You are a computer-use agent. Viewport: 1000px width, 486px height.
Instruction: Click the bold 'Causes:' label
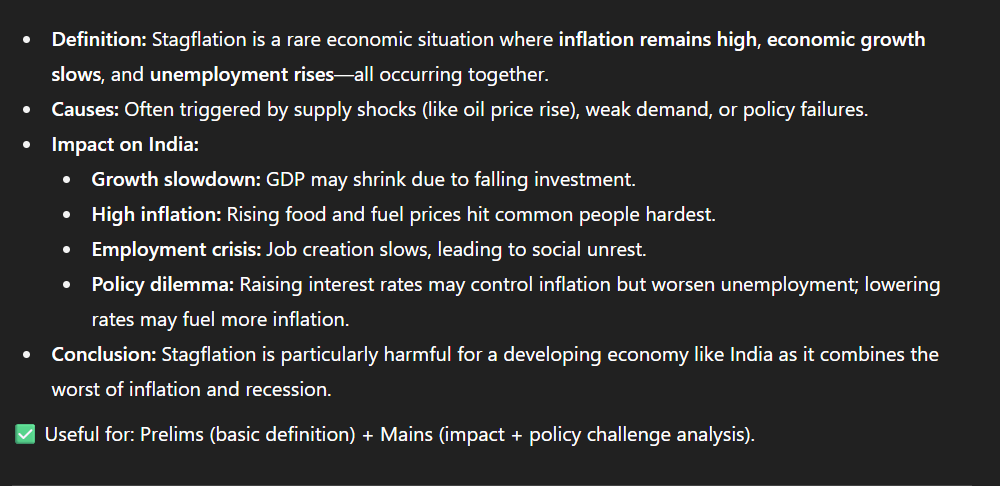click(85, 110)
